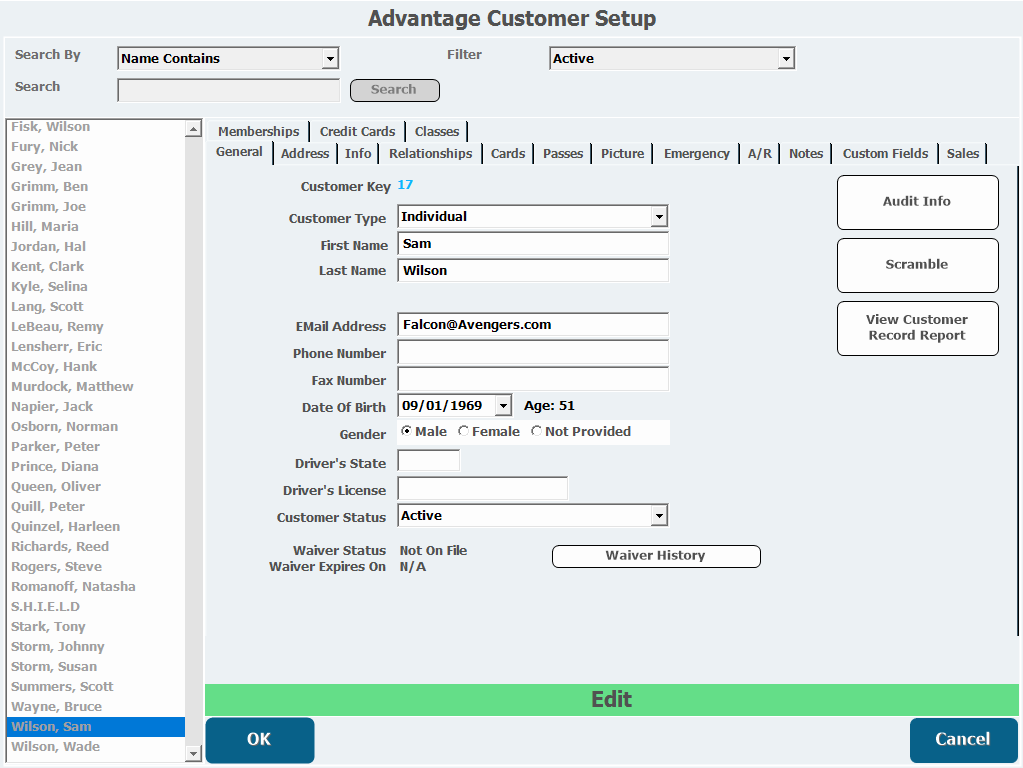Select customer Fury, Nick in list
Viewport: 1023px width, 768px height.
95,147
